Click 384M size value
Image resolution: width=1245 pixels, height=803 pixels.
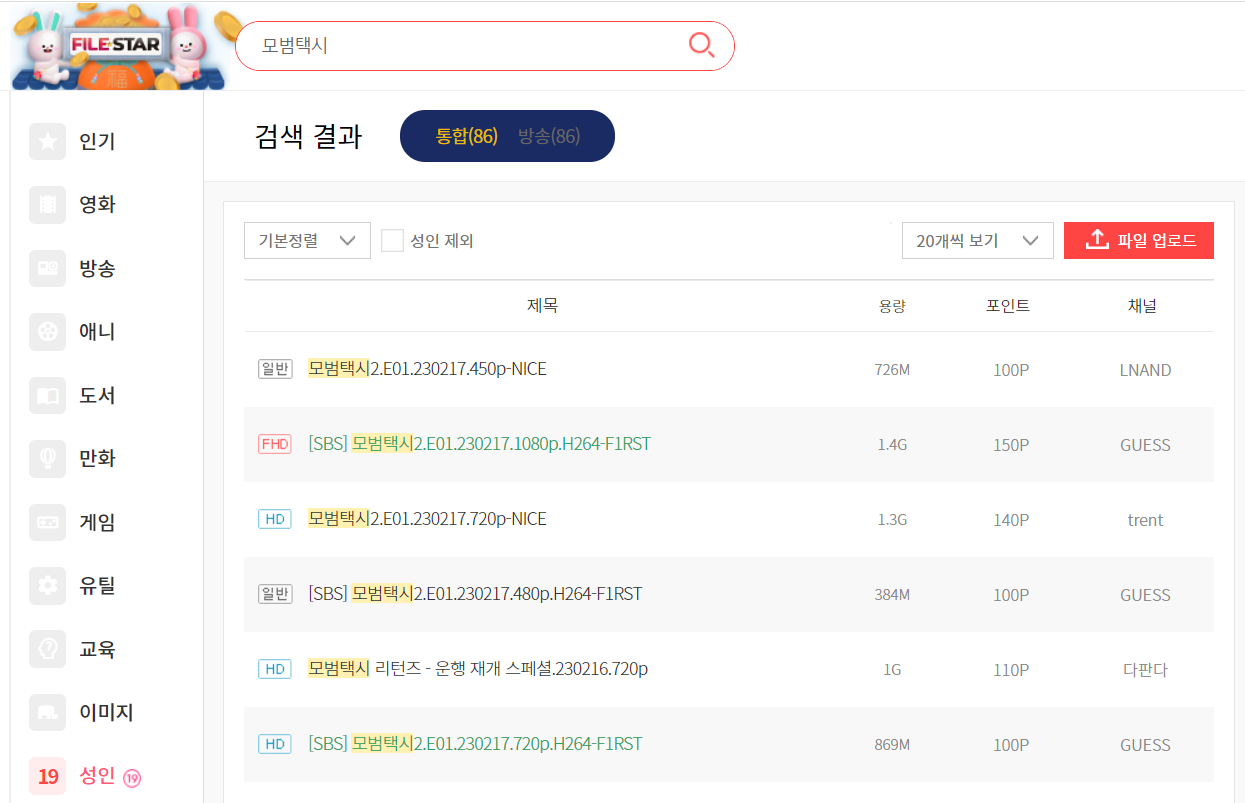point(892,595)
